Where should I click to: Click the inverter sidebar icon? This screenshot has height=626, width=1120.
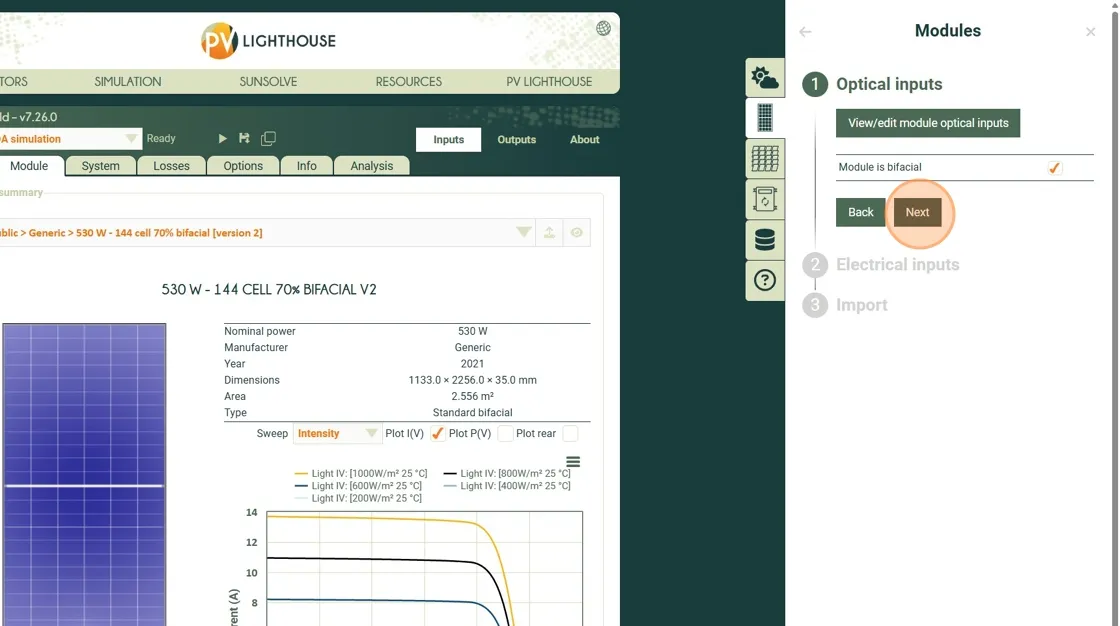765,199
